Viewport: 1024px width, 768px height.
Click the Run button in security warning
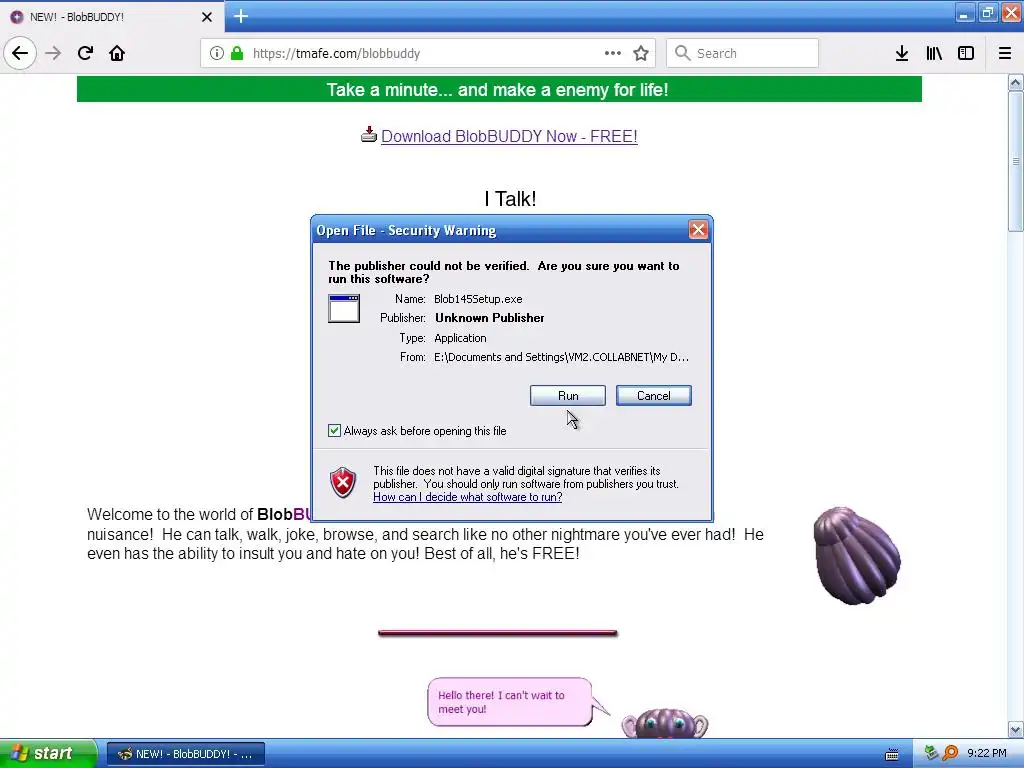[568, 395]
